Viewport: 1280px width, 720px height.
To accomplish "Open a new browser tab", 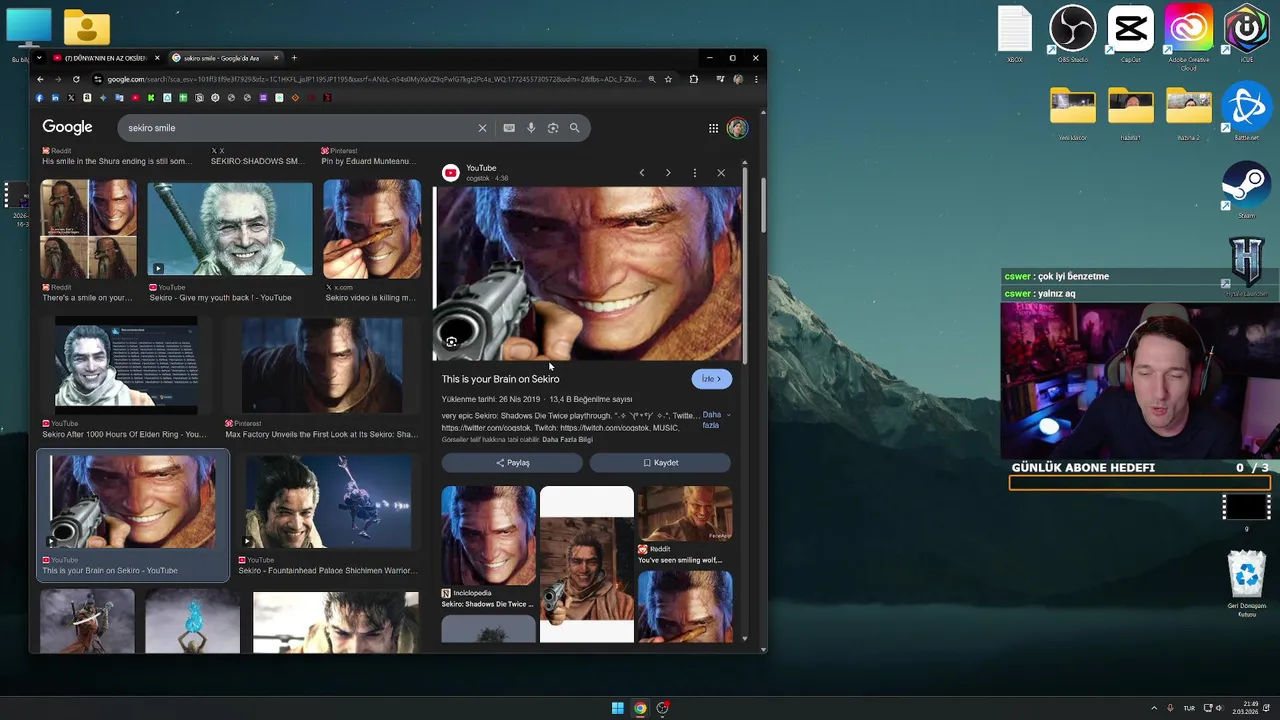I will (x=294, y=58).
